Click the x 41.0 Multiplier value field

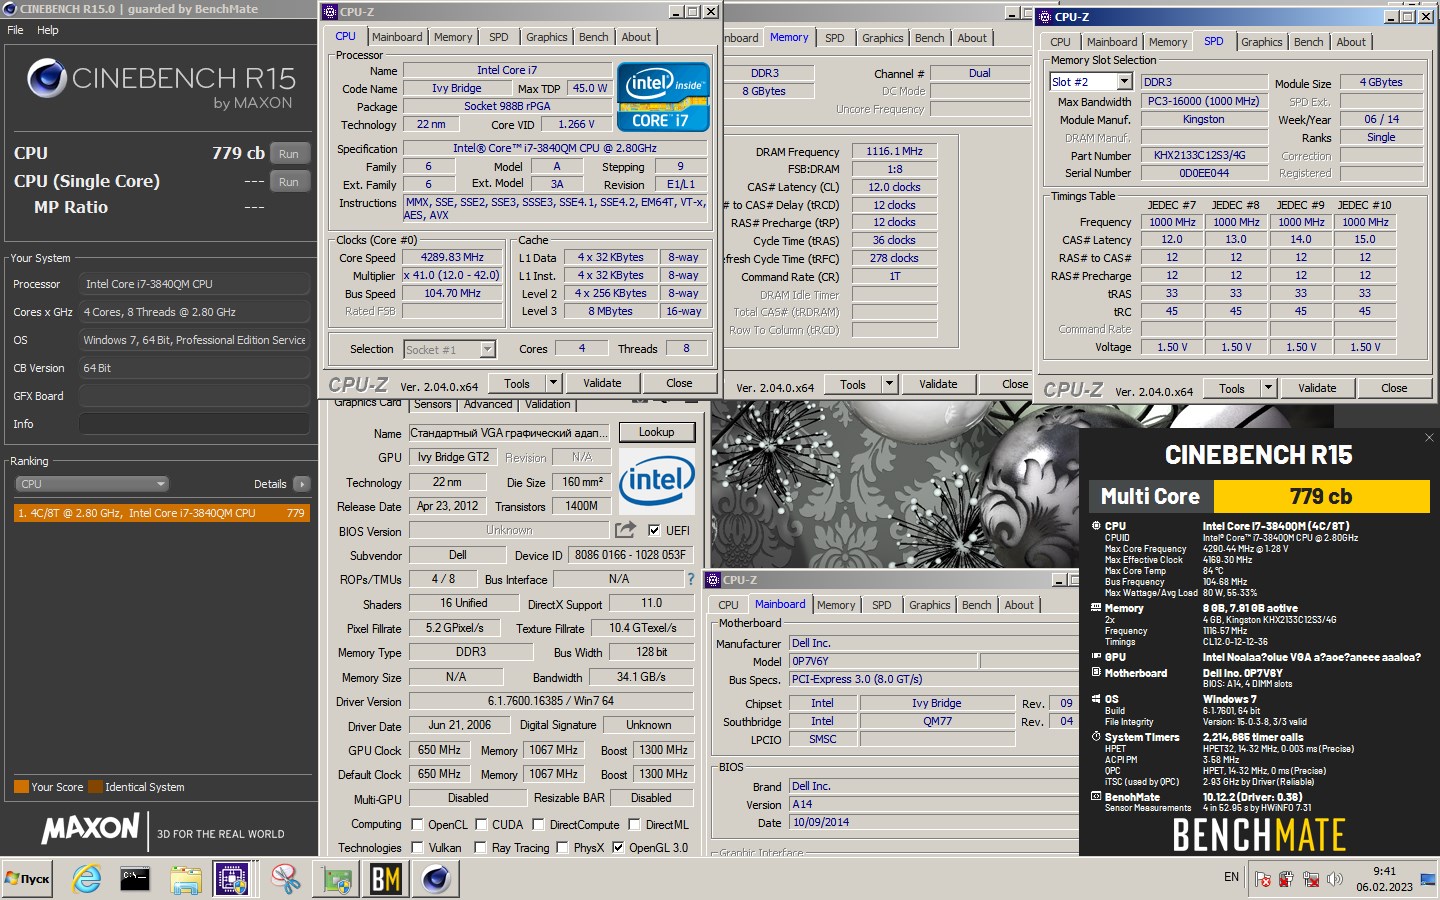tap(452, 275)
